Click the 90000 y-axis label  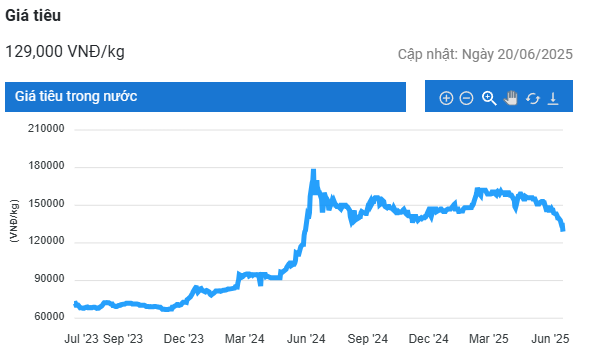(x=49, y=279)
